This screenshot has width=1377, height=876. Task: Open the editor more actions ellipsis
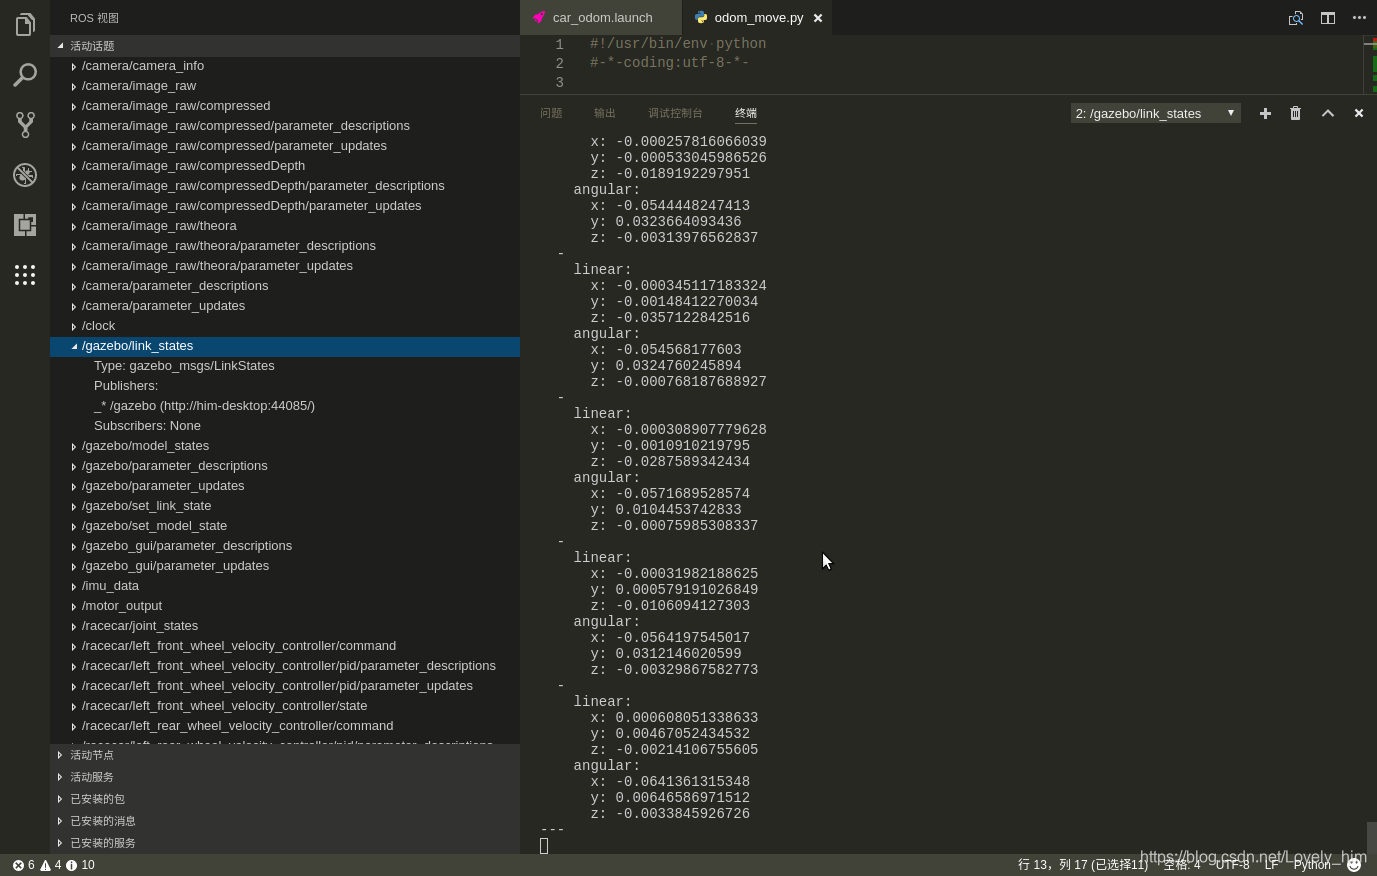tap(1359, 18)
